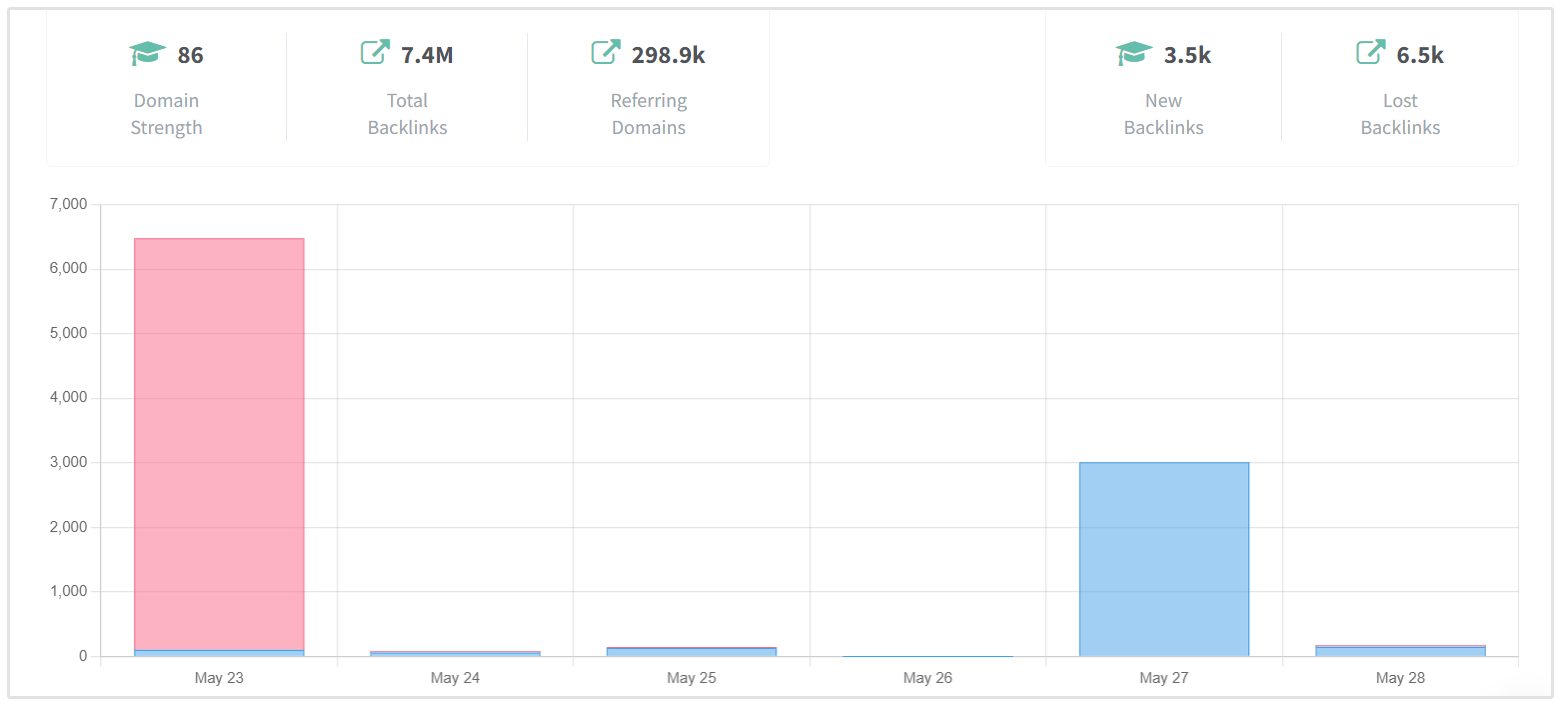1561x706 pixels.
Task: Click the Lost Backlinks label text
Action: pyautogui.click(x=1400, y=114)
